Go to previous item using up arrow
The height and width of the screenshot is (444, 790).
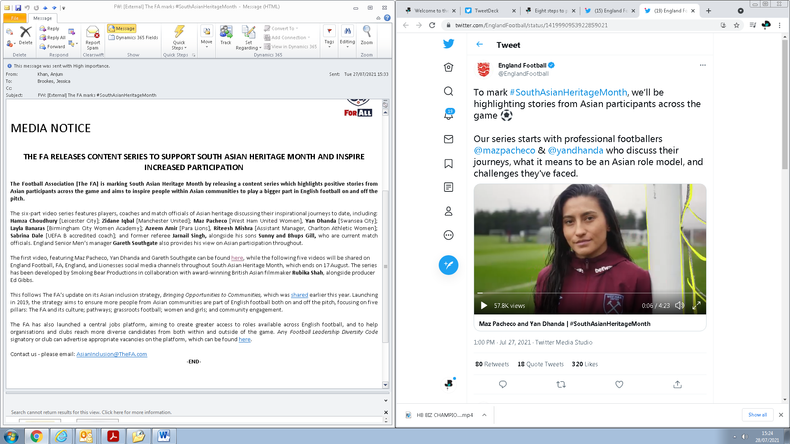tap(45, 8)
